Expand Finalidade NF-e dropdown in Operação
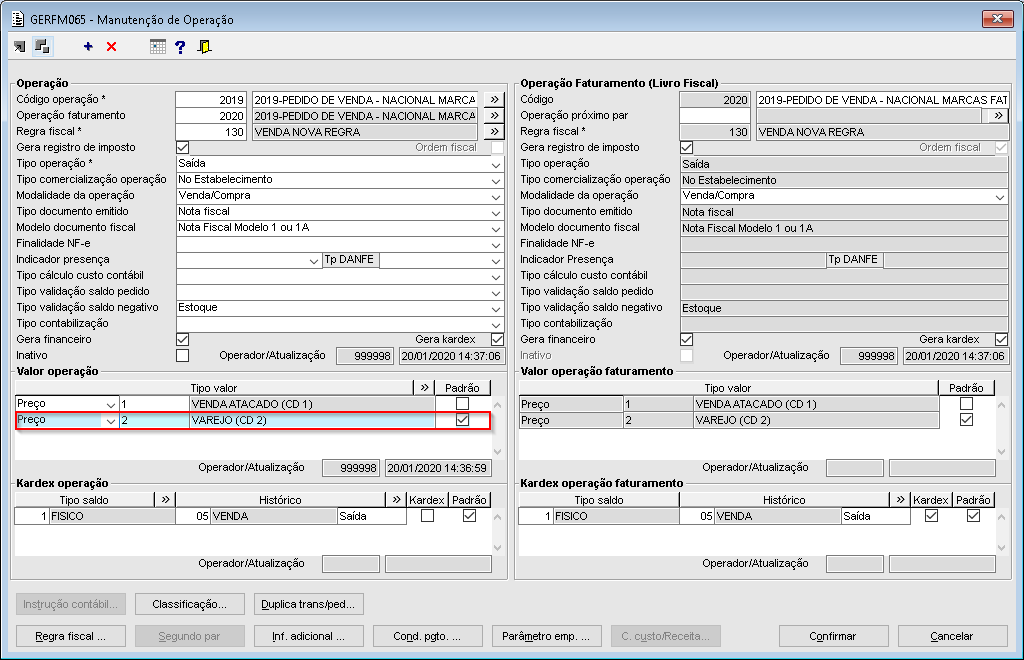Viewport: 1024px width, 660px height. click(x=496, y=244)
